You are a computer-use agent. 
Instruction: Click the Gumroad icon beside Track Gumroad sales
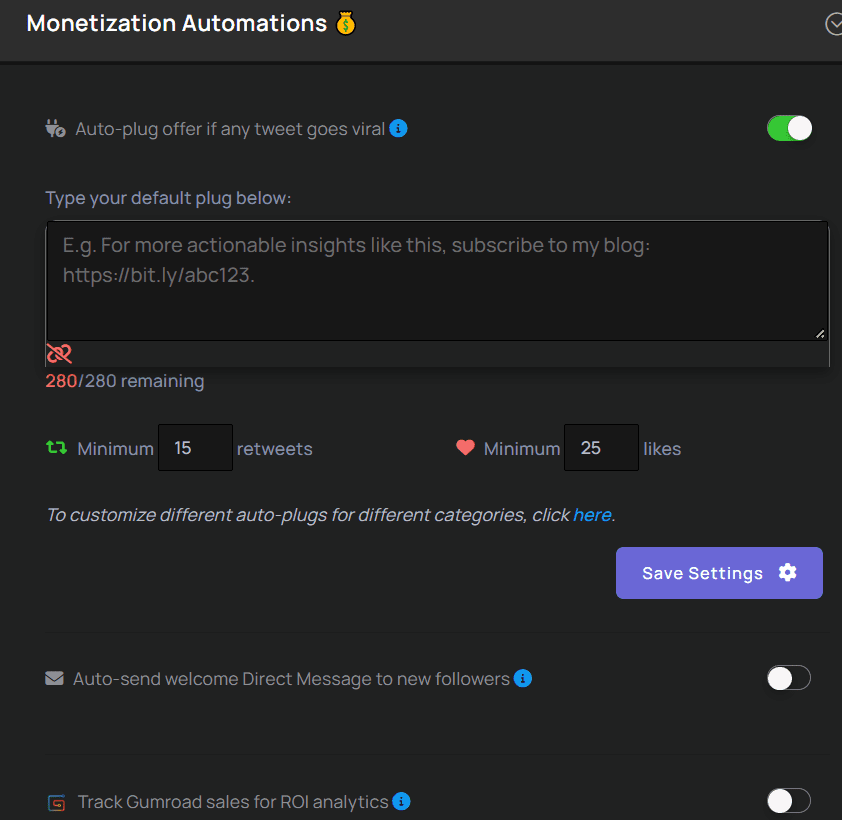[55, 800]
